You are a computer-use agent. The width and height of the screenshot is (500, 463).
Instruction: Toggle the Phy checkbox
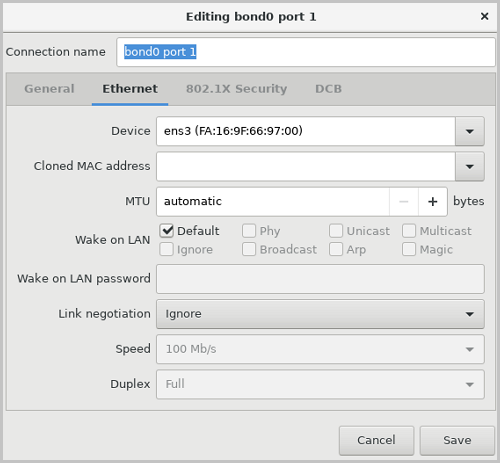(x=249, y=231)
